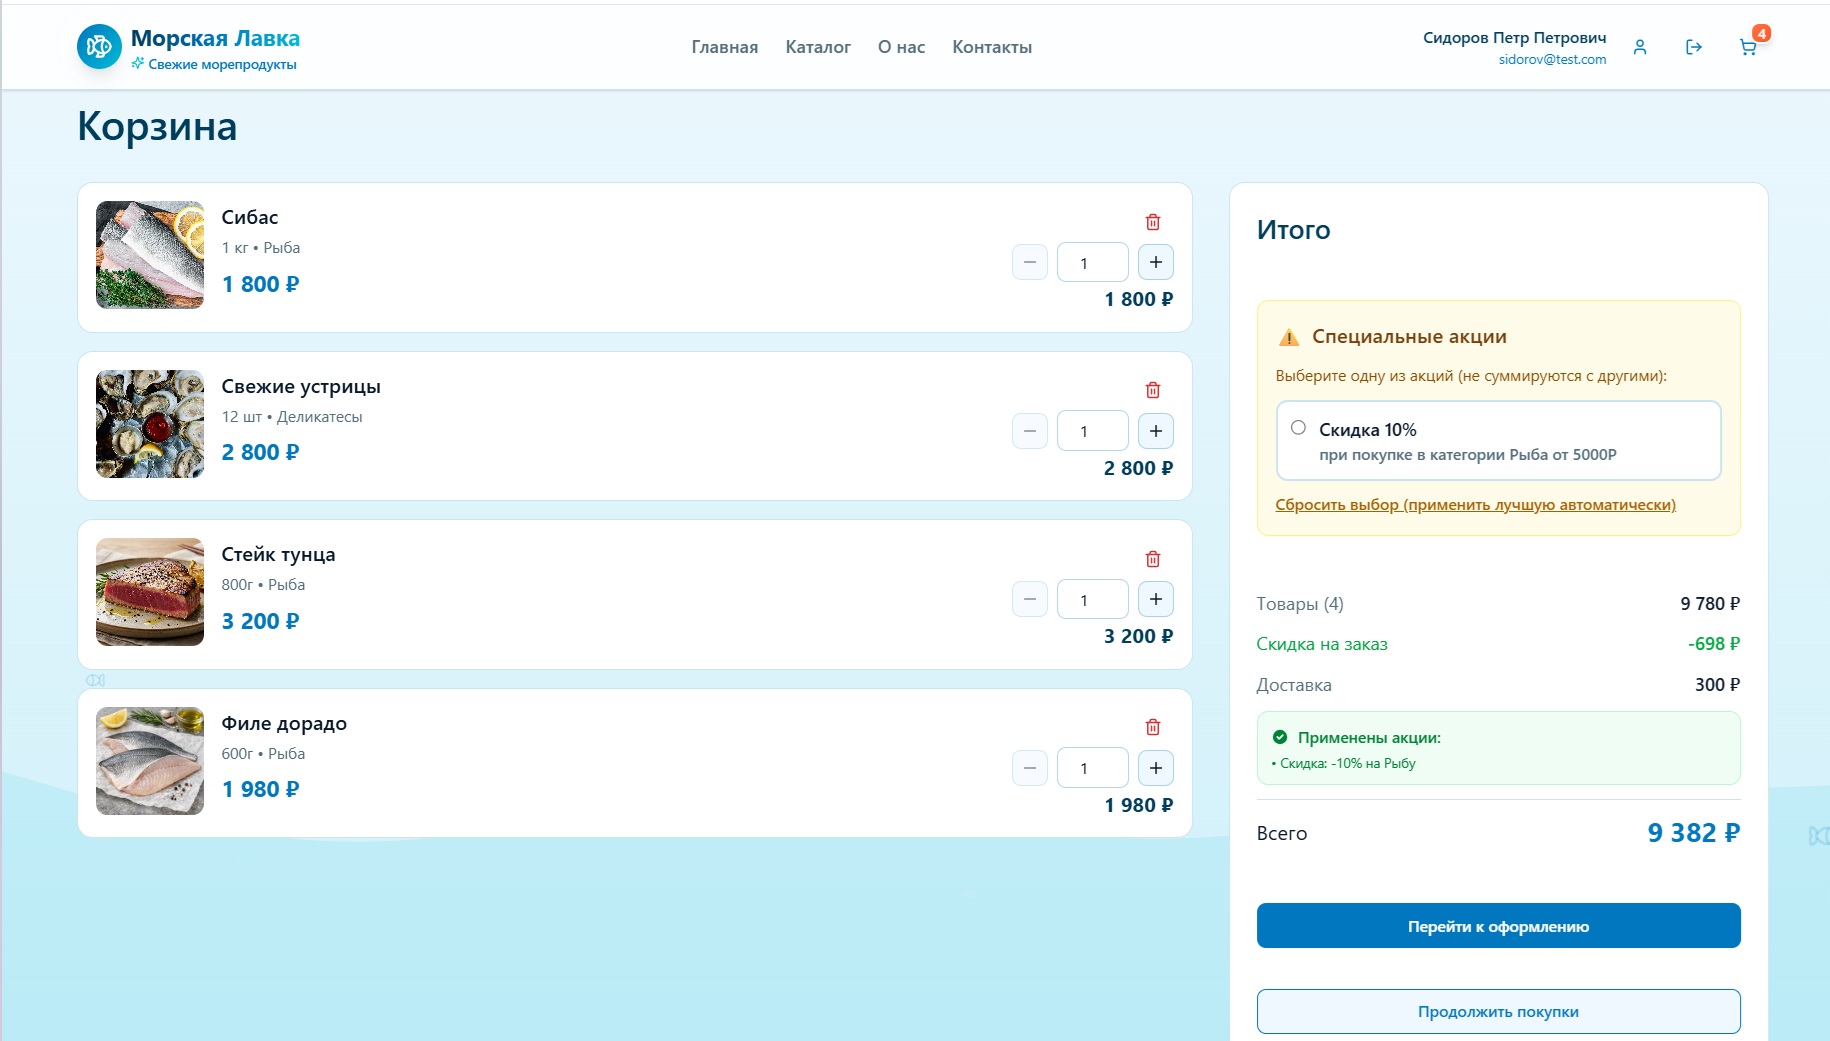Click the Морская Лавка fish logo icon
Image resolution: width=1830 pixels, height=1041 pixels.
[x=99, y=47]
